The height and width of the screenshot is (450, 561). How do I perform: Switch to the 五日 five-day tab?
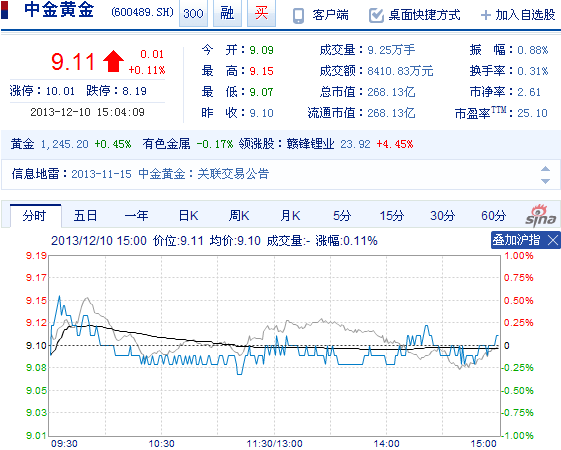(86, 216)
